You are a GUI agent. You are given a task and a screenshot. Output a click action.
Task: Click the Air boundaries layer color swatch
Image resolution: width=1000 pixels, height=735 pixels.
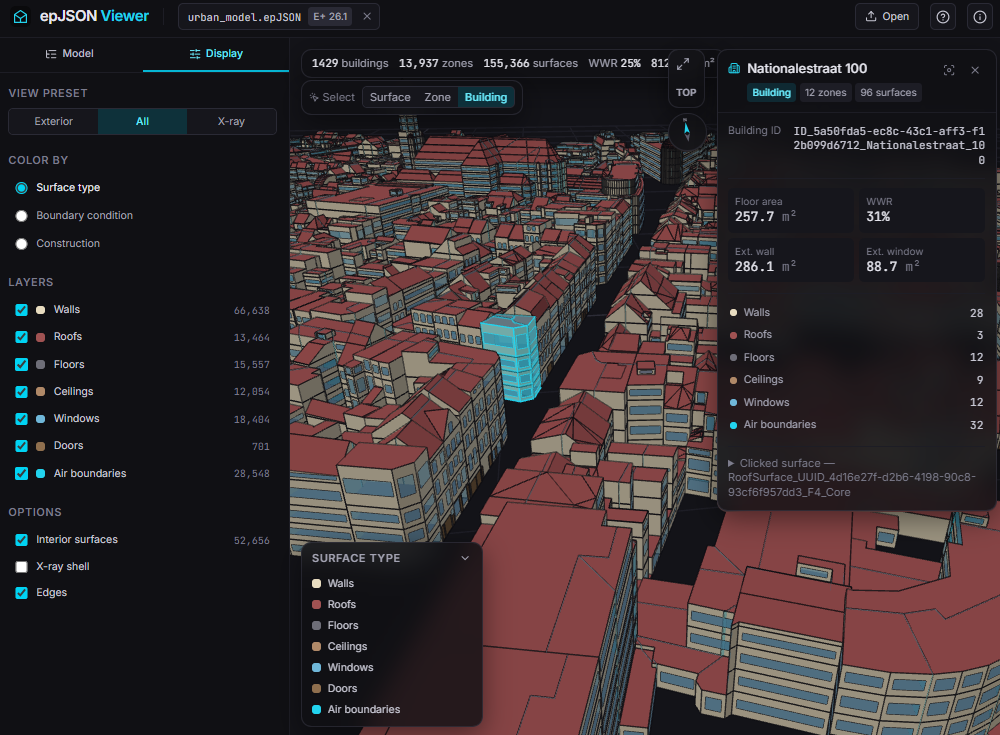click(x=41, y=473)
